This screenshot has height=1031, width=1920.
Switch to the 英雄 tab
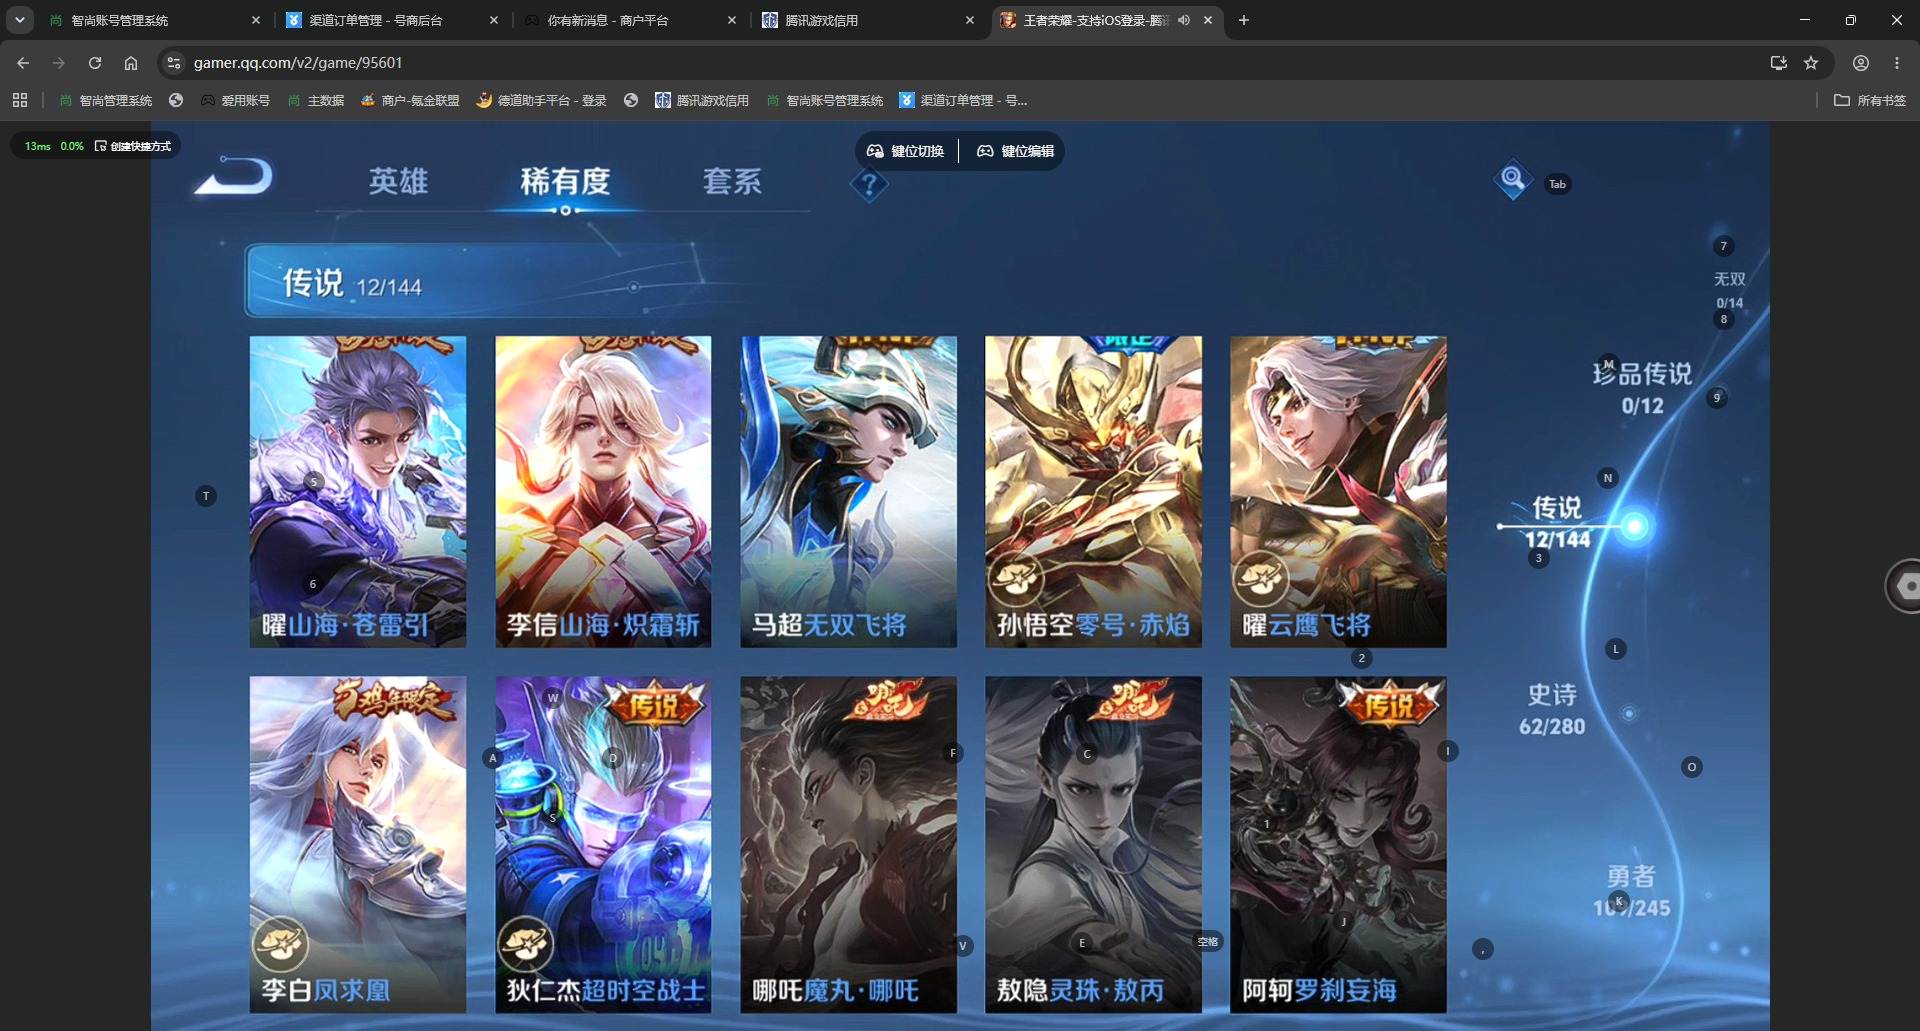398,181
